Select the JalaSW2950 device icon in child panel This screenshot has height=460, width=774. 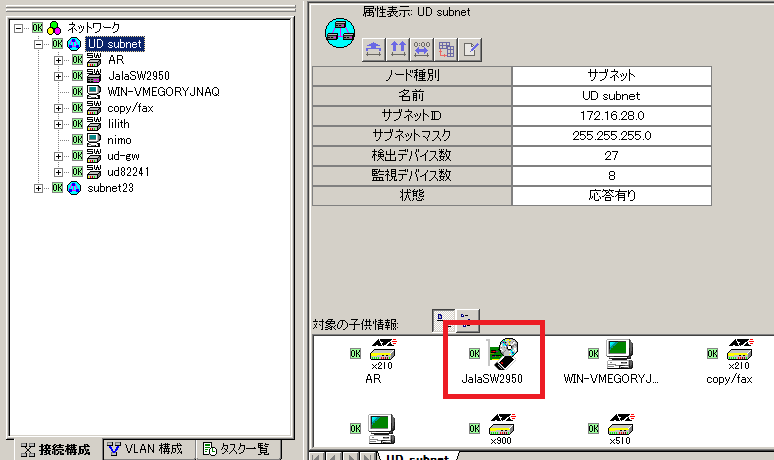pyautogui.click(x=503, y=353)
